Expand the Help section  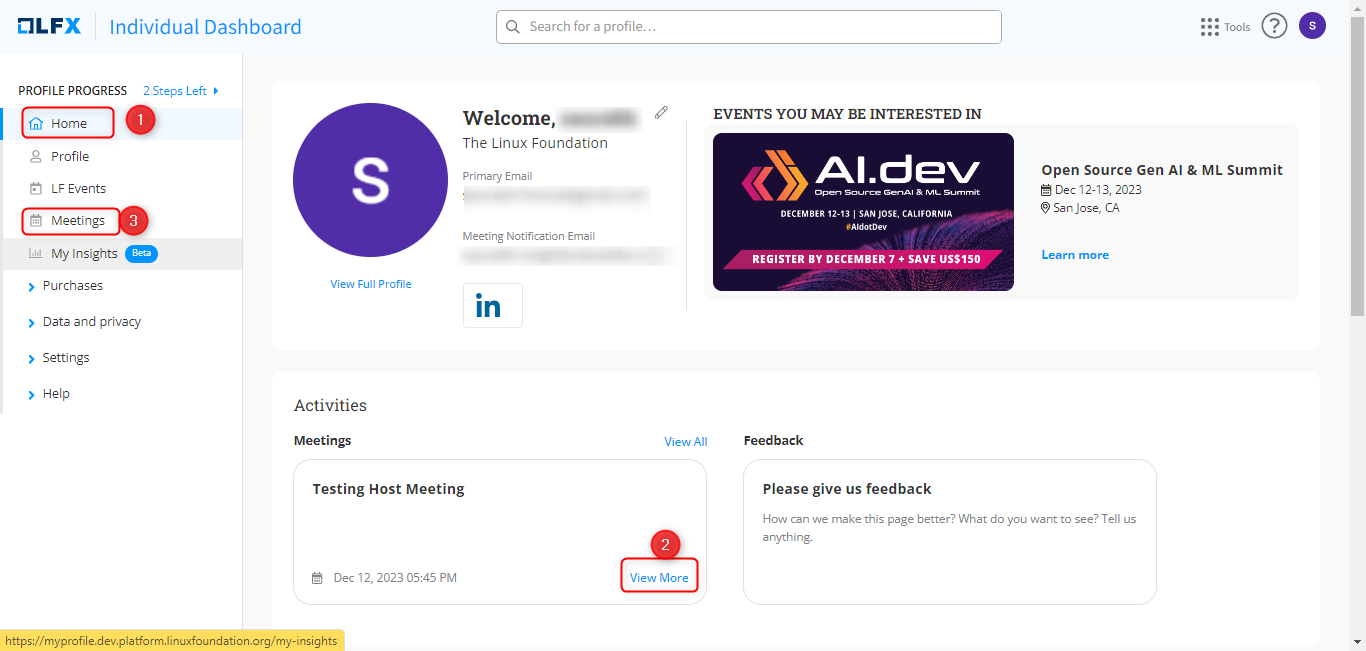(56, 394)
